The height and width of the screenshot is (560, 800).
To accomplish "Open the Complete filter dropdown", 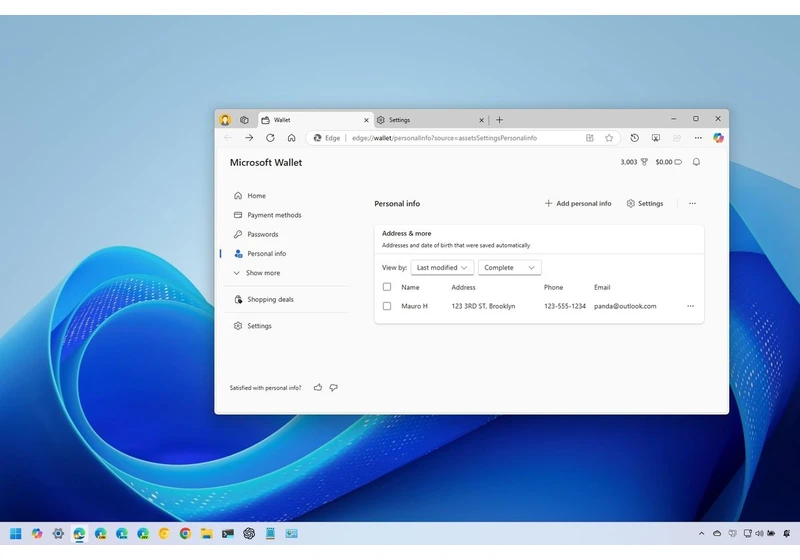I will [x=510, y=268].
